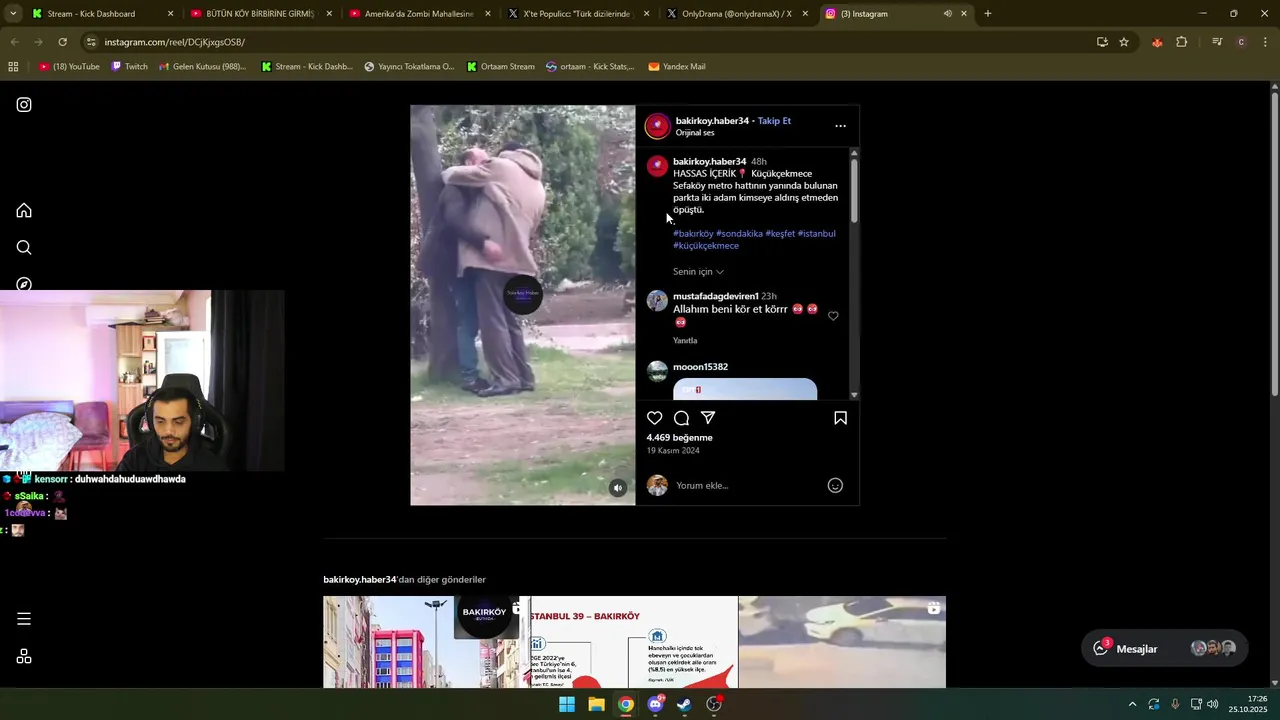
Task: Open post options three-dots icon
Action: pos(840,126)
